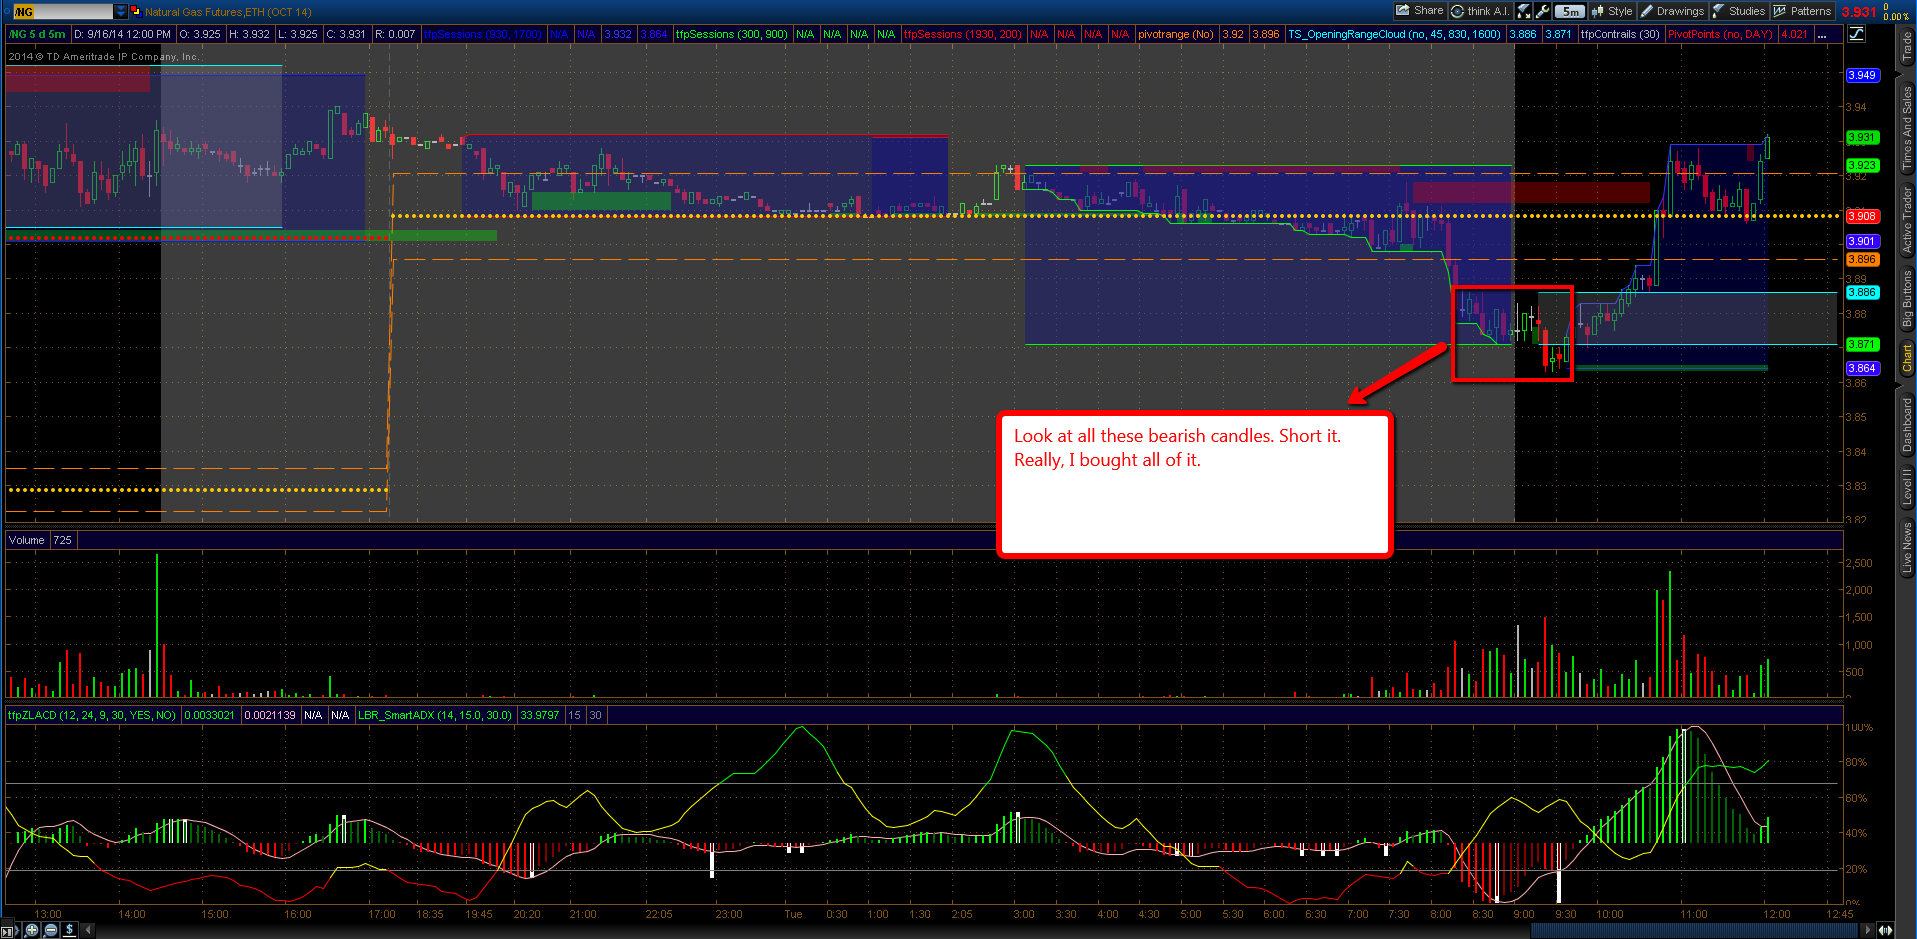Viewport: 1917px width, 939px height.
Task: Click the right scroll arrow on time scrollbar
Action: click(1867, 930)
